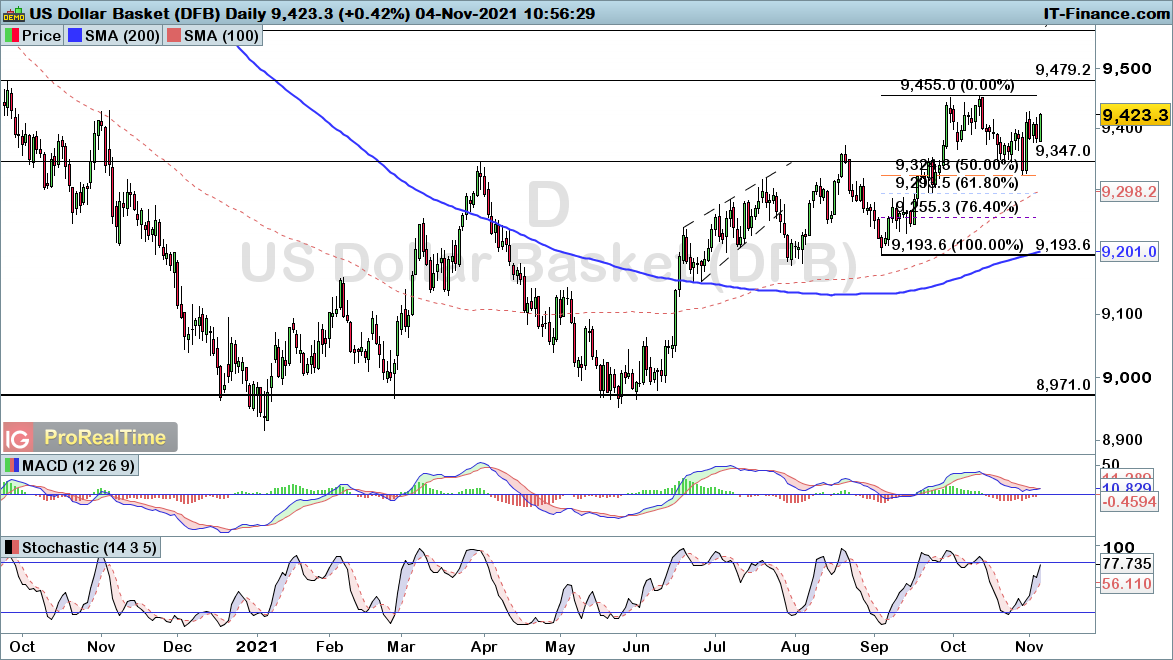Image resolution: width=1173 pixels, height=660 pixels.
Task: Click the 100 label on the Stochastic axis
Action: pos(1118,547)
